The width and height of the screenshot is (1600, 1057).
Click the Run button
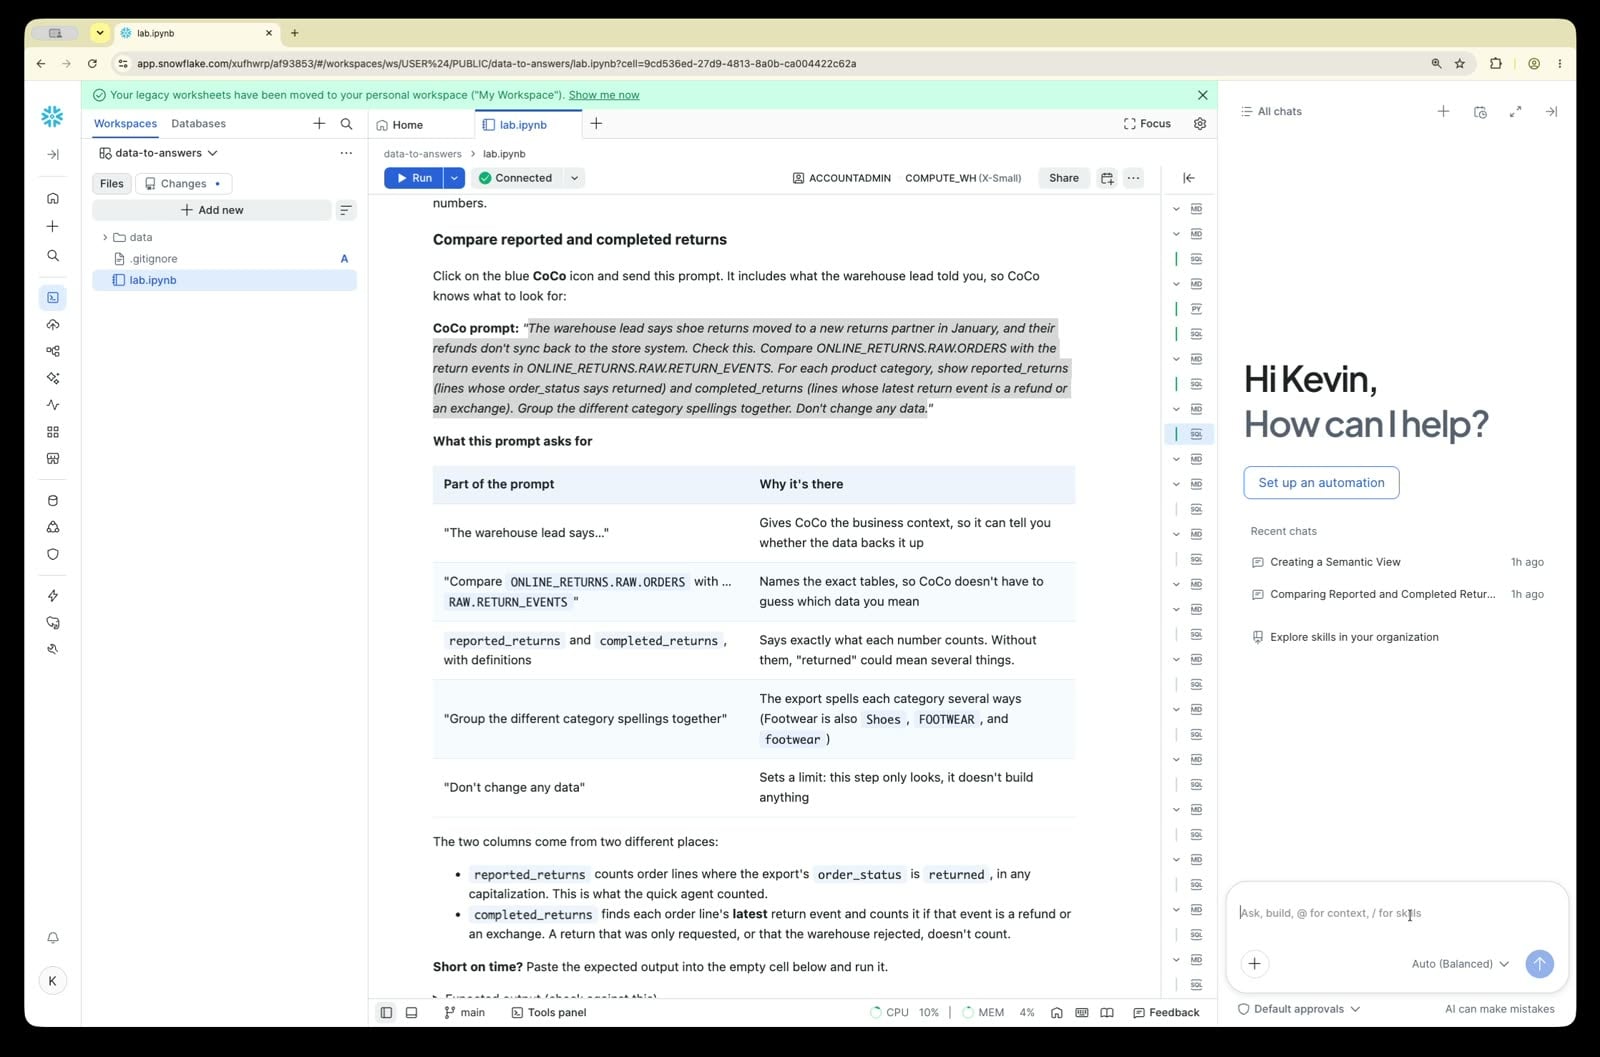(414, 178)
